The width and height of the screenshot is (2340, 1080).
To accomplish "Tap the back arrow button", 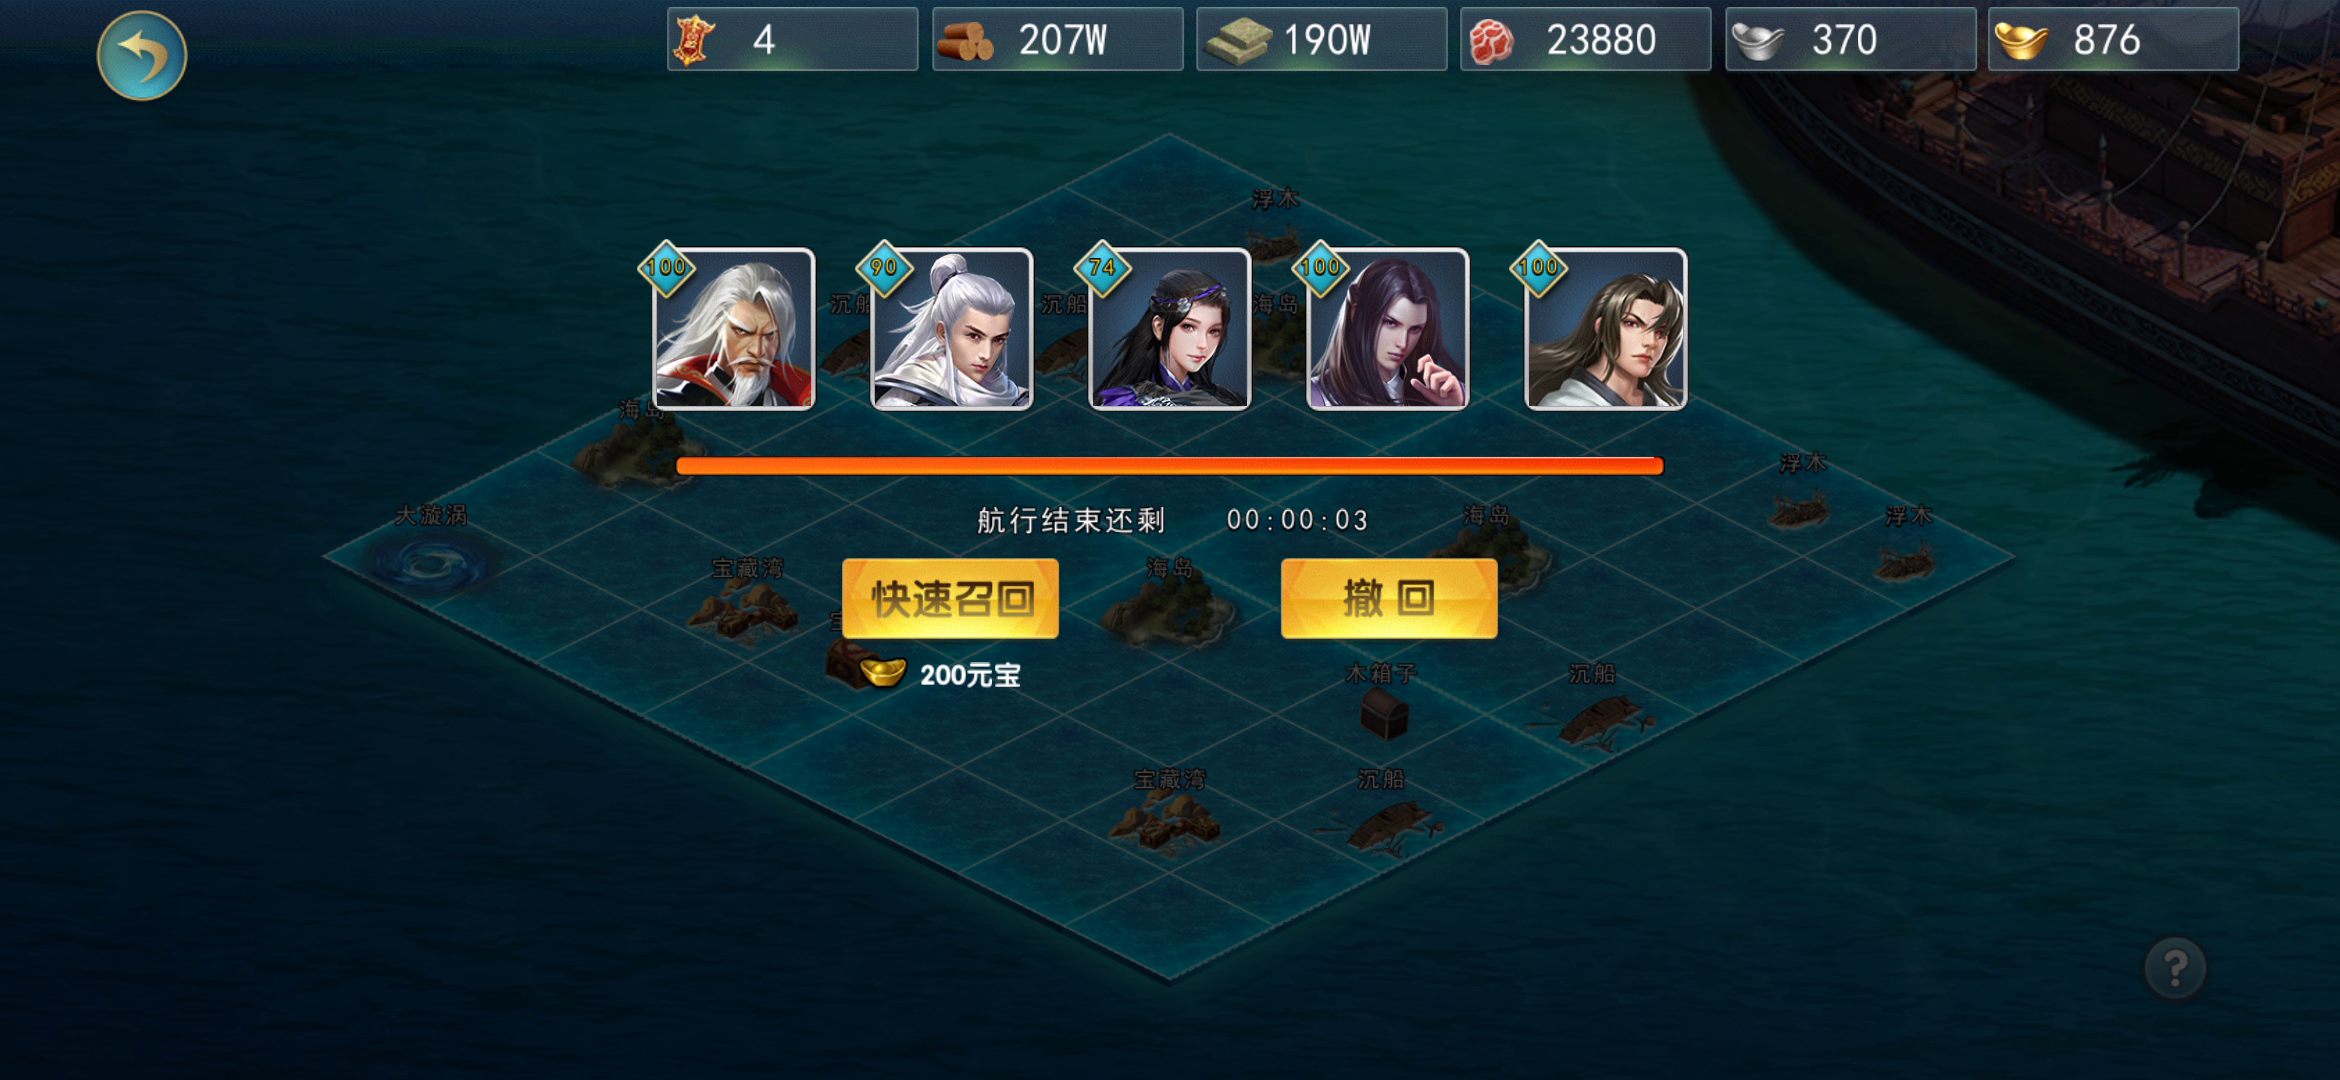I will point(142,56).
